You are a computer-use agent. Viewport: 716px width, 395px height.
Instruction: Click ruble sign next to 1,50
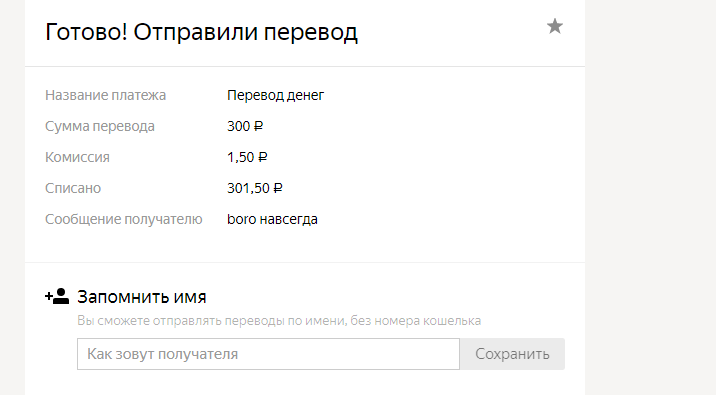point(263,157)
